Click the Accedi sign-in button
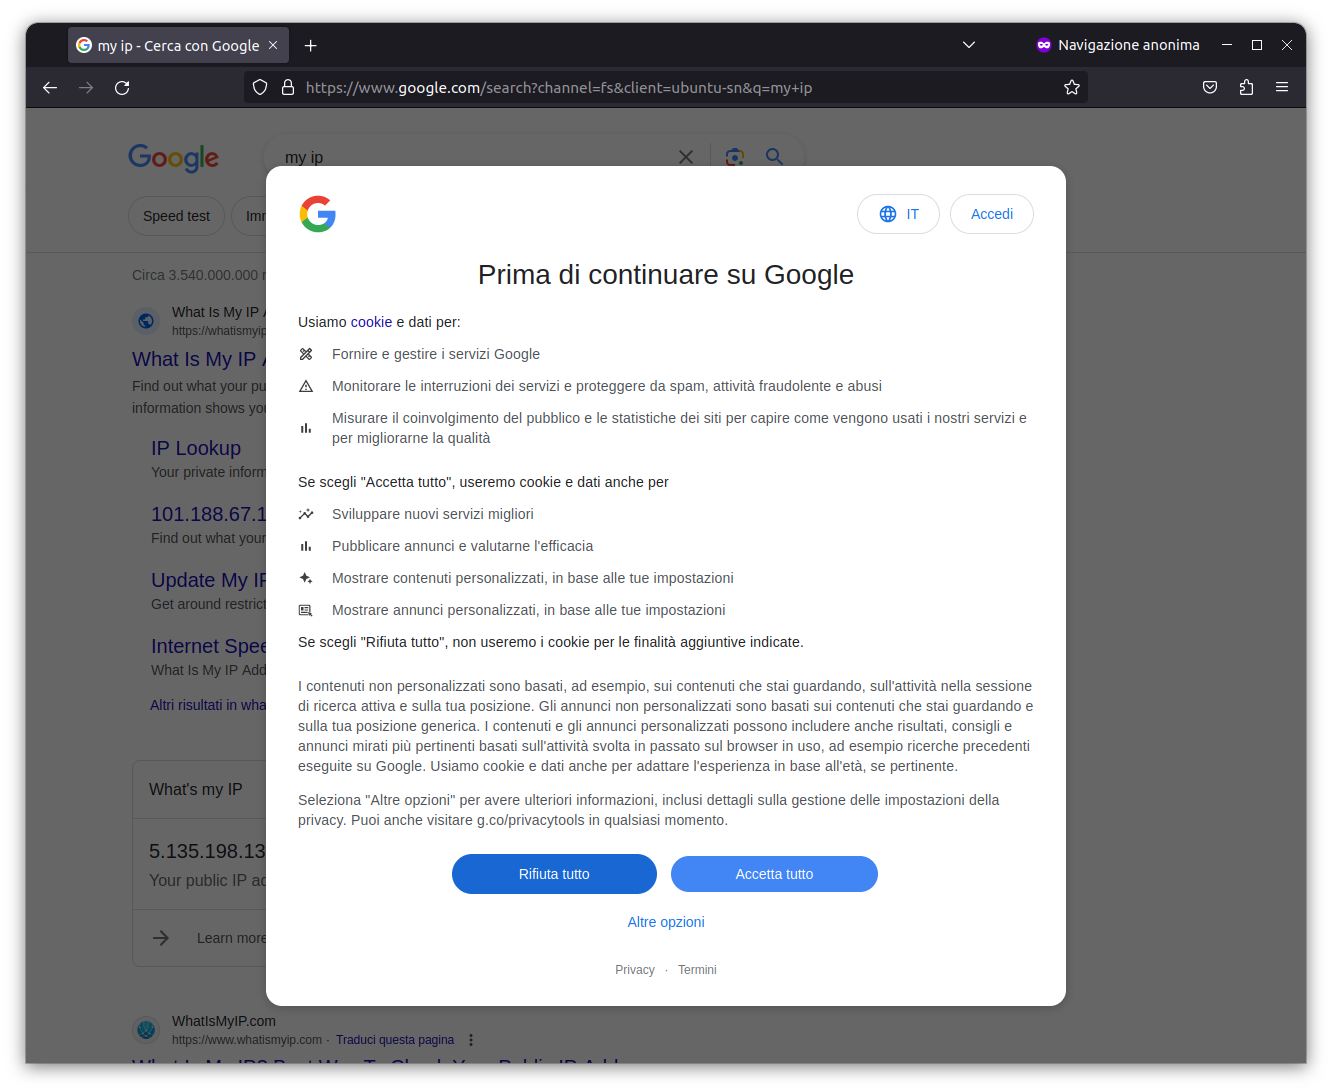 (x=992, y=214)
